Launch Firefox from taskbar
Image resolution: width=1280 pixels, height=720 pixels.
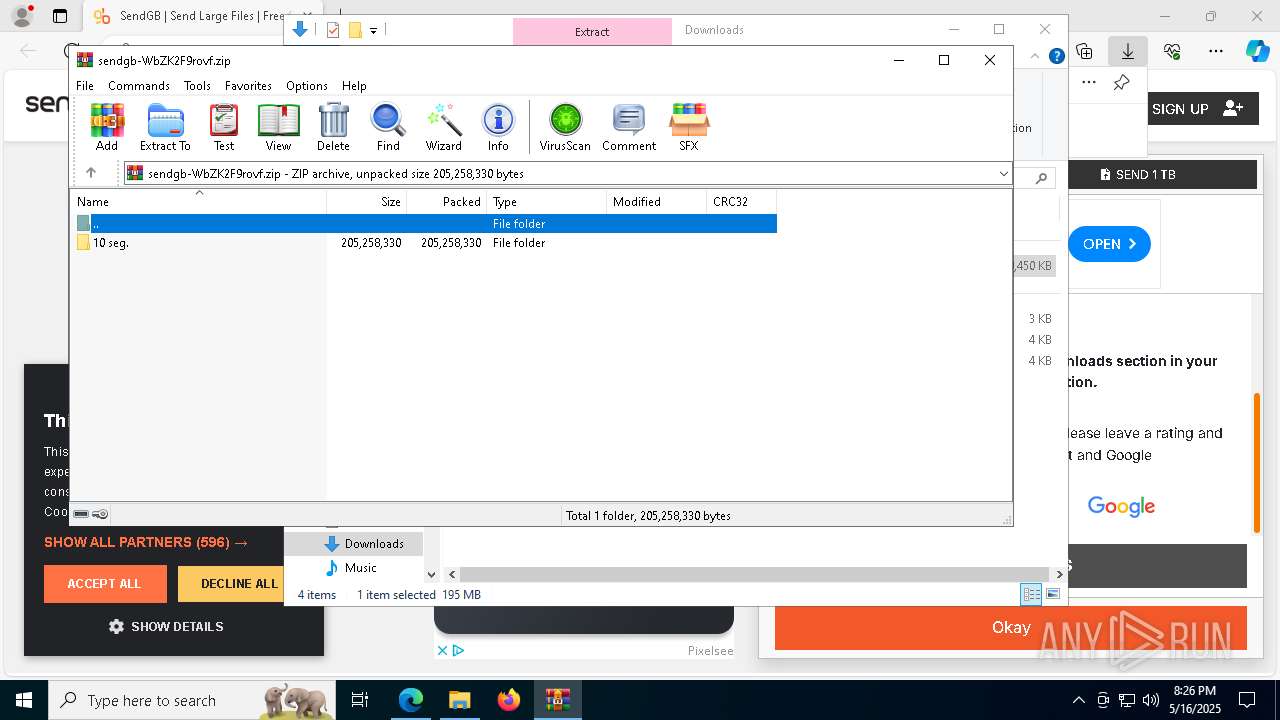(509, 700)
